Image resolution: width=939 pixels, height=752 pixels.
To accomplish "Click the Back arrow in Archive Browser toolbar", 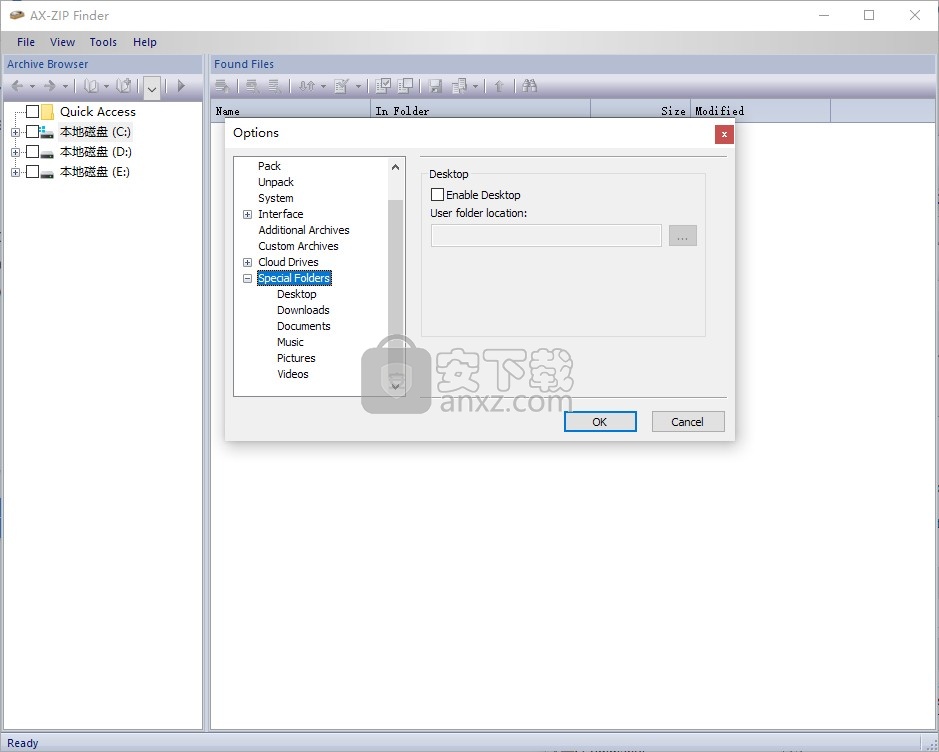I will [17, 86].
